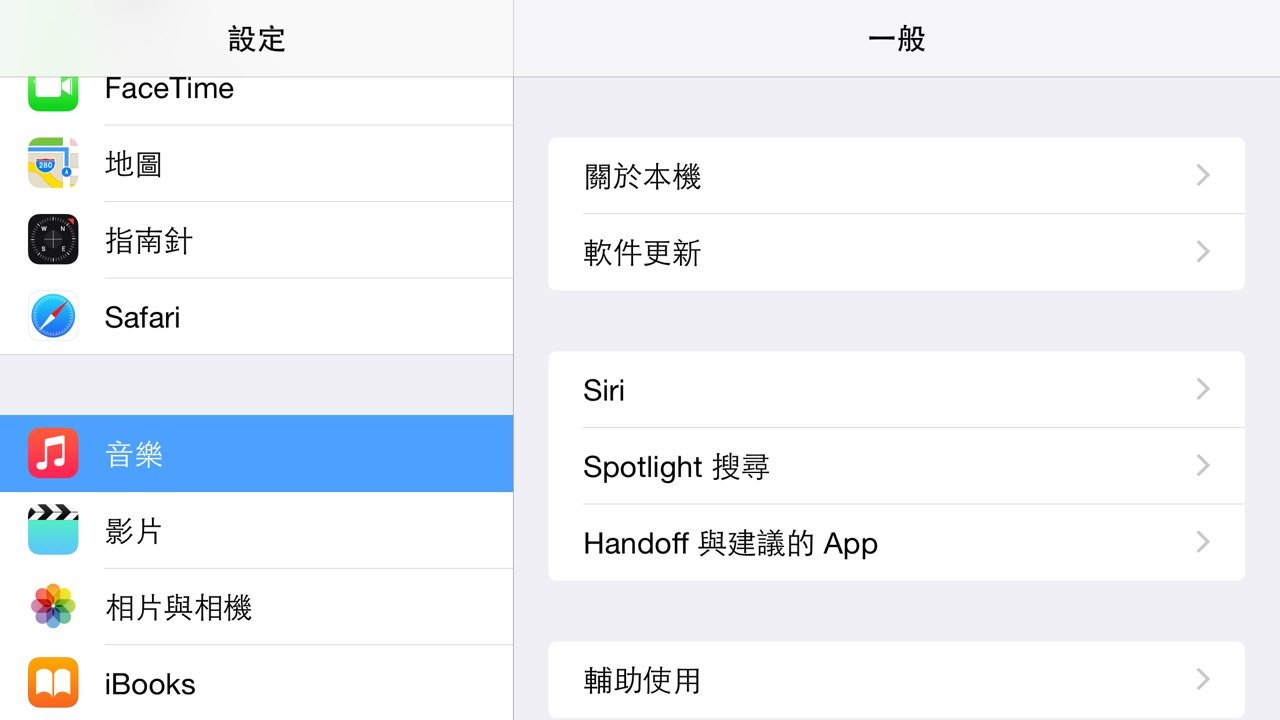Open 軟件更新 settings
The image size is (1280, 720).
pyautogui.click(x=643, y=253)
